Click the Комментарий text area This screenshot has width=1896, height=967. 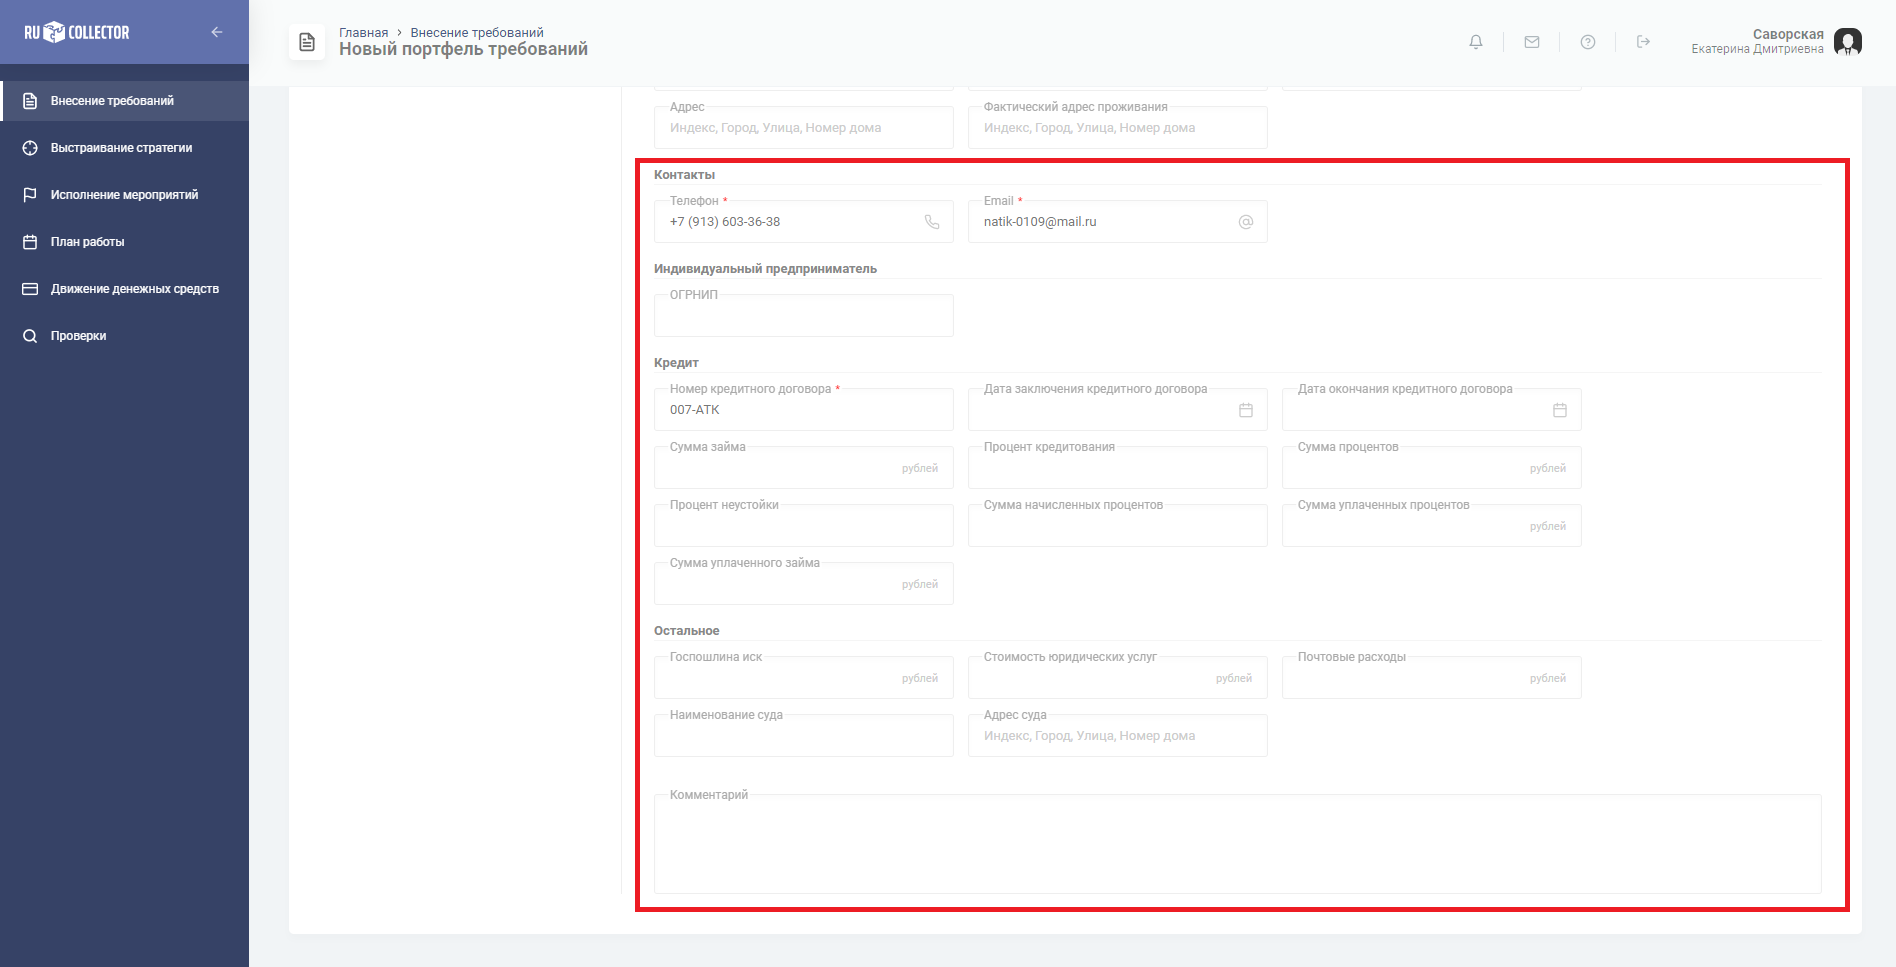(x=1238, y=844)
